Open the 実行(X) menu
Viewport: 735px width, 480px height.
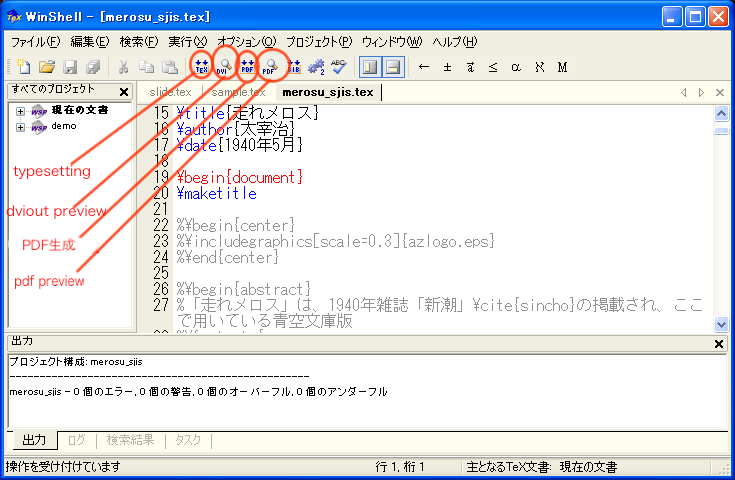coord(188,42)
